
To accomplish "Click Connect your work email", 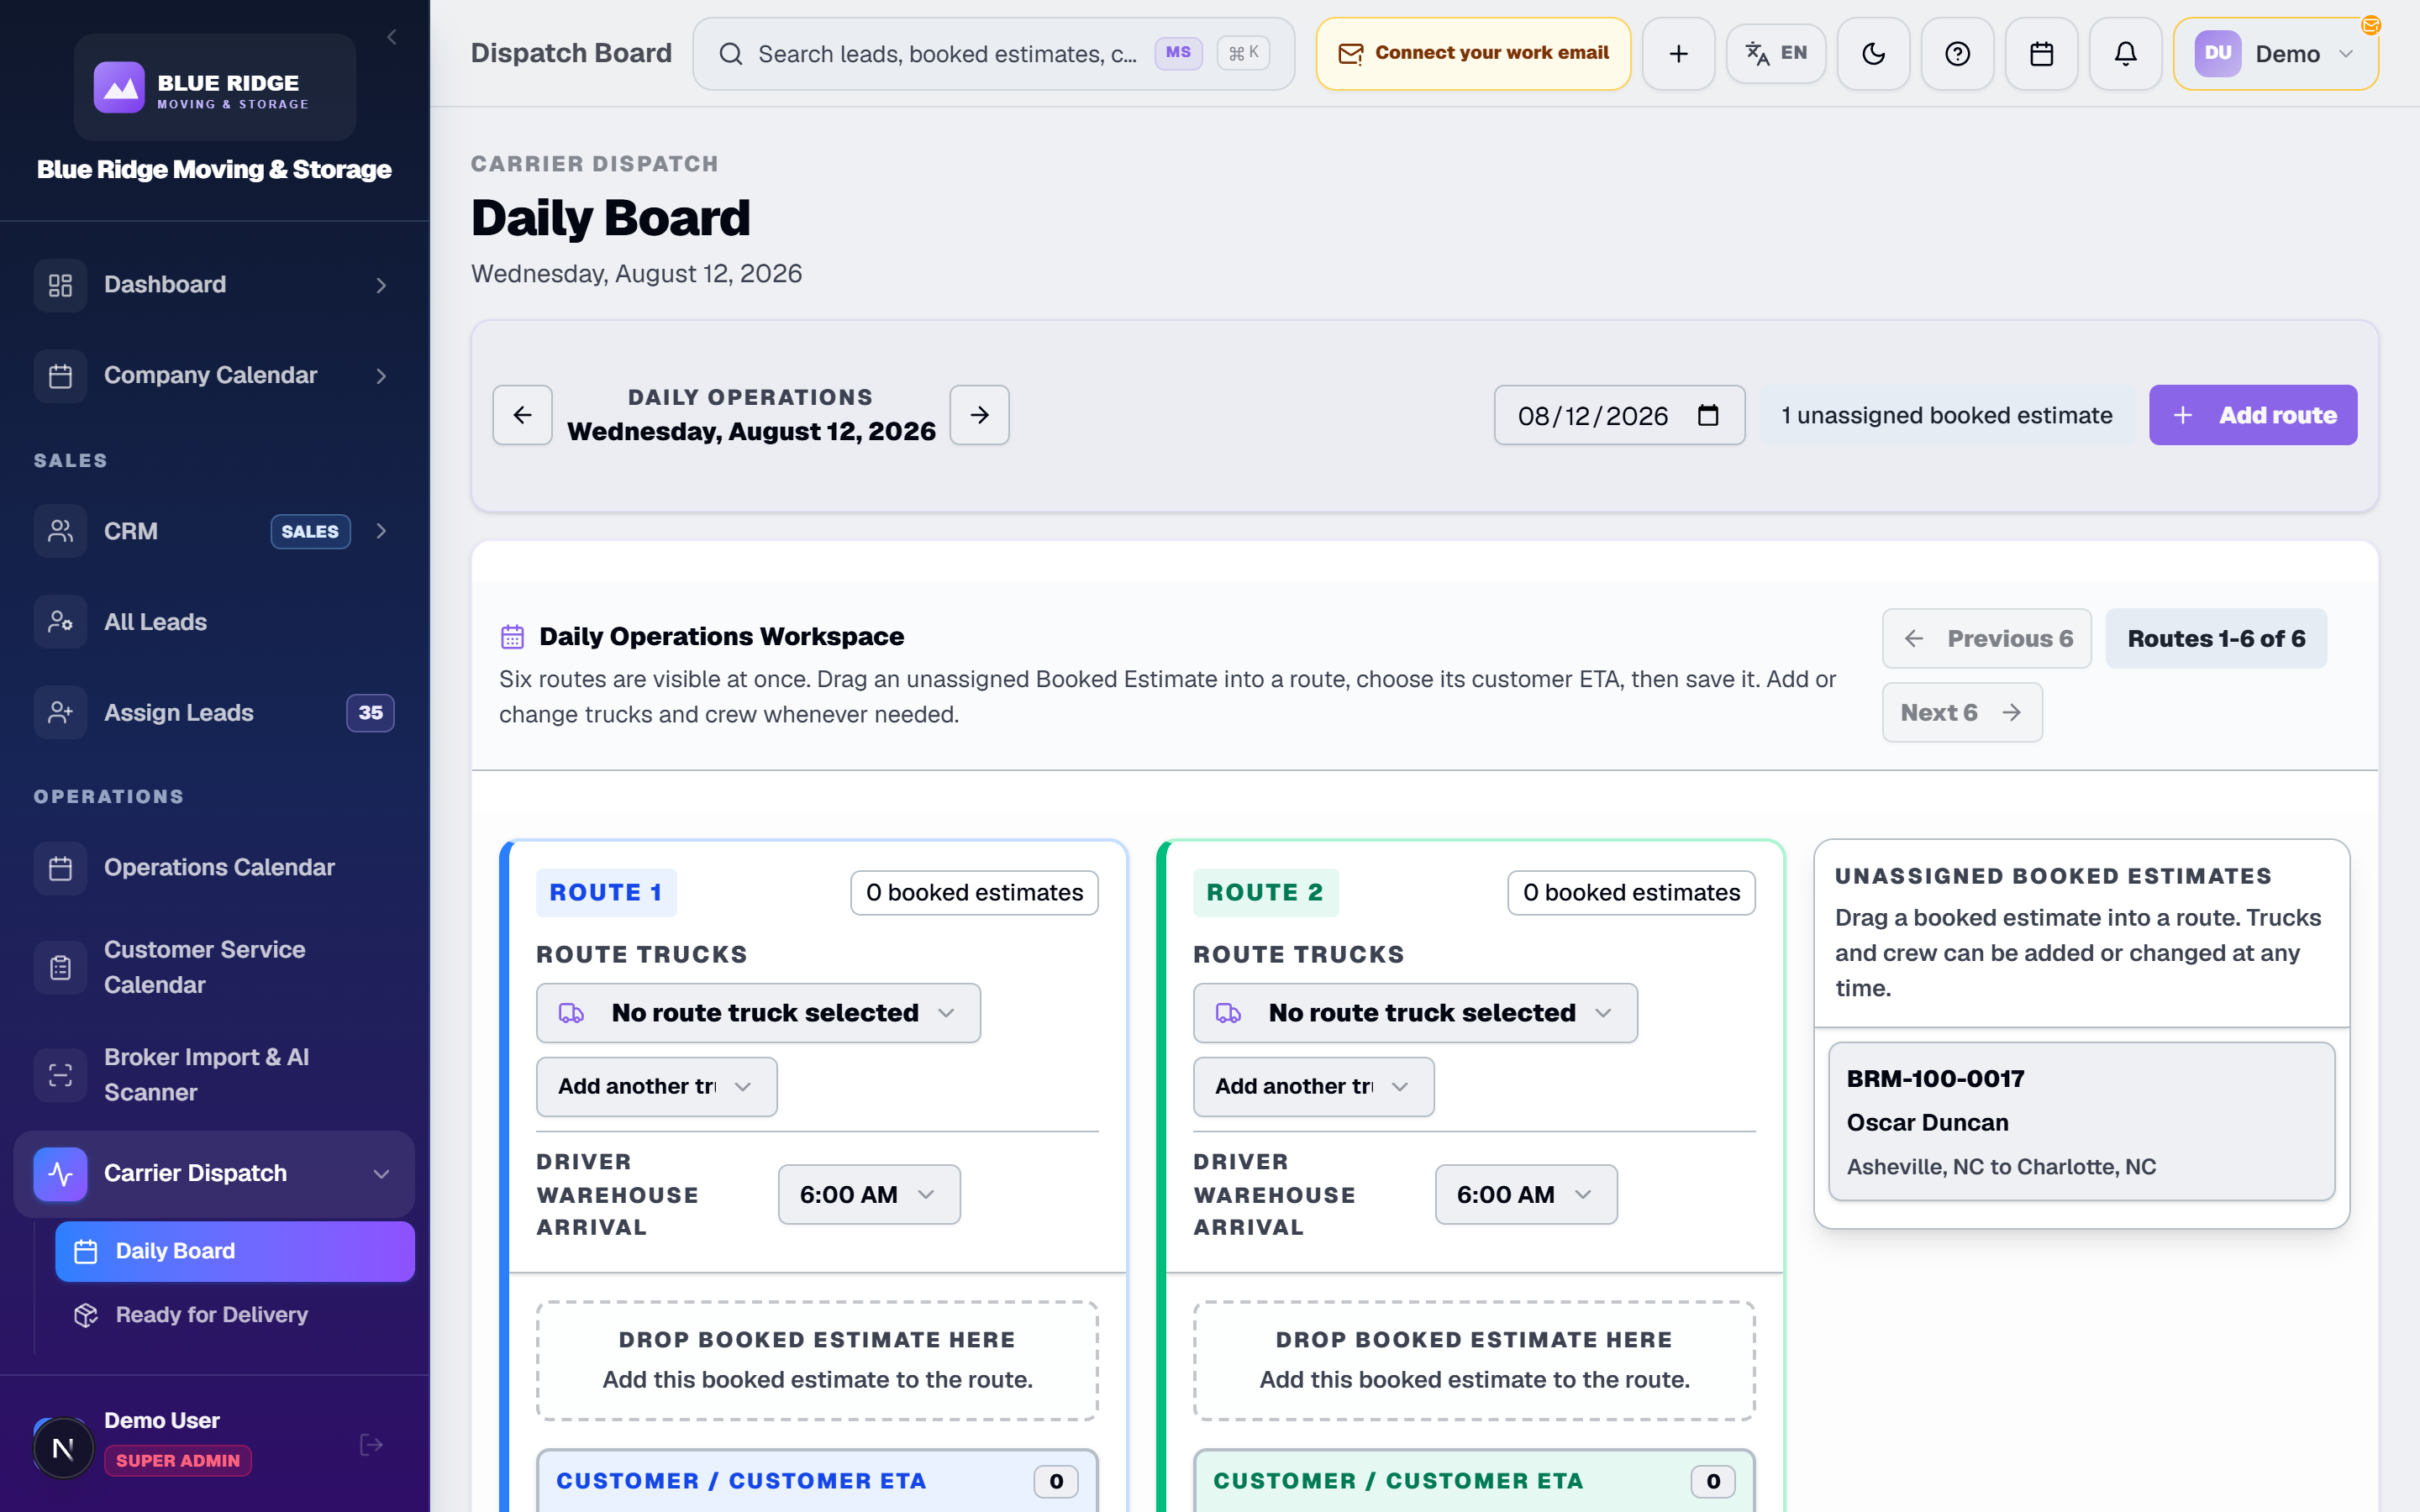I will tap(1473, 54).
